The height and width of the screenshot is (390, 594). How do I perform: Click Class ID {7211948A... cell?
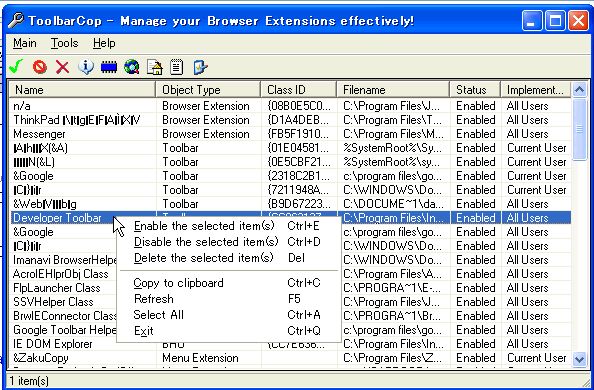(x=299, y=190)
